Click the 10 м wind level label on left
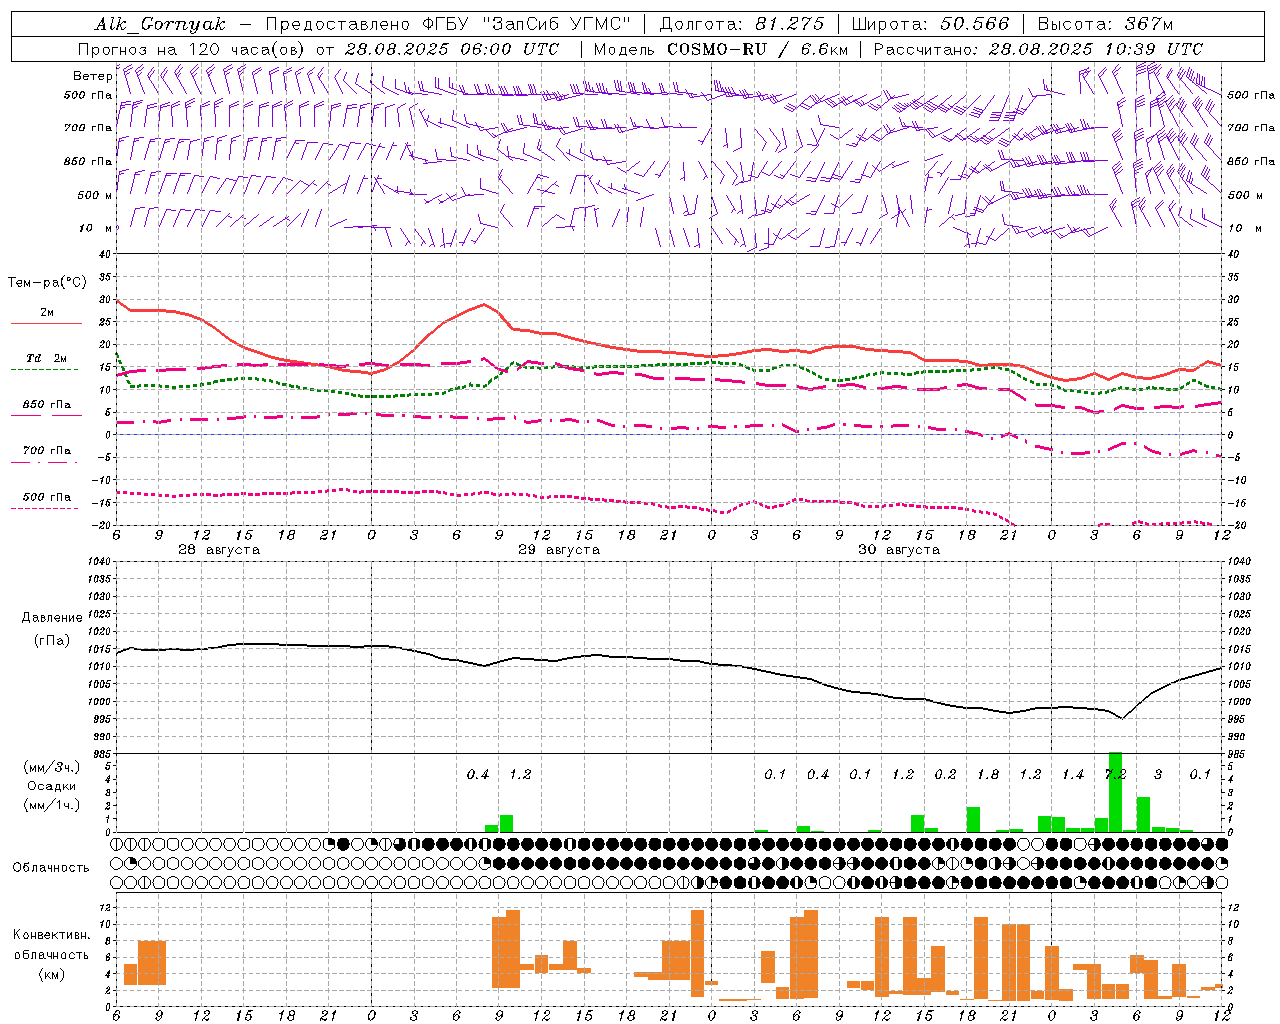Viewport: 1280px width, 1024px height. coord(95,228)
